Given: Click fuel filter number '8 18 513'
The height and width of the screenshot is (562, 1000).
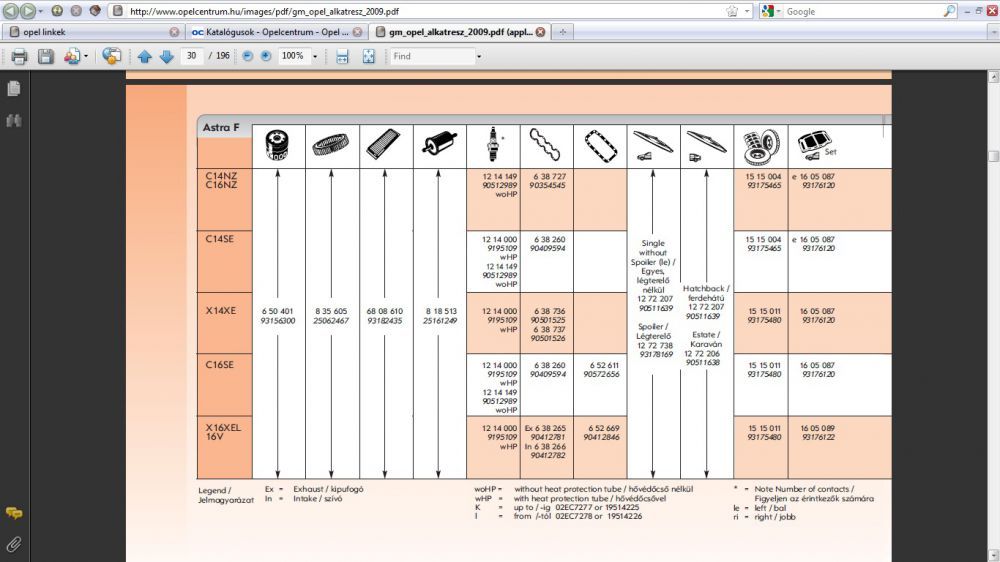Looking at the screenshot, I should point(441,311).
